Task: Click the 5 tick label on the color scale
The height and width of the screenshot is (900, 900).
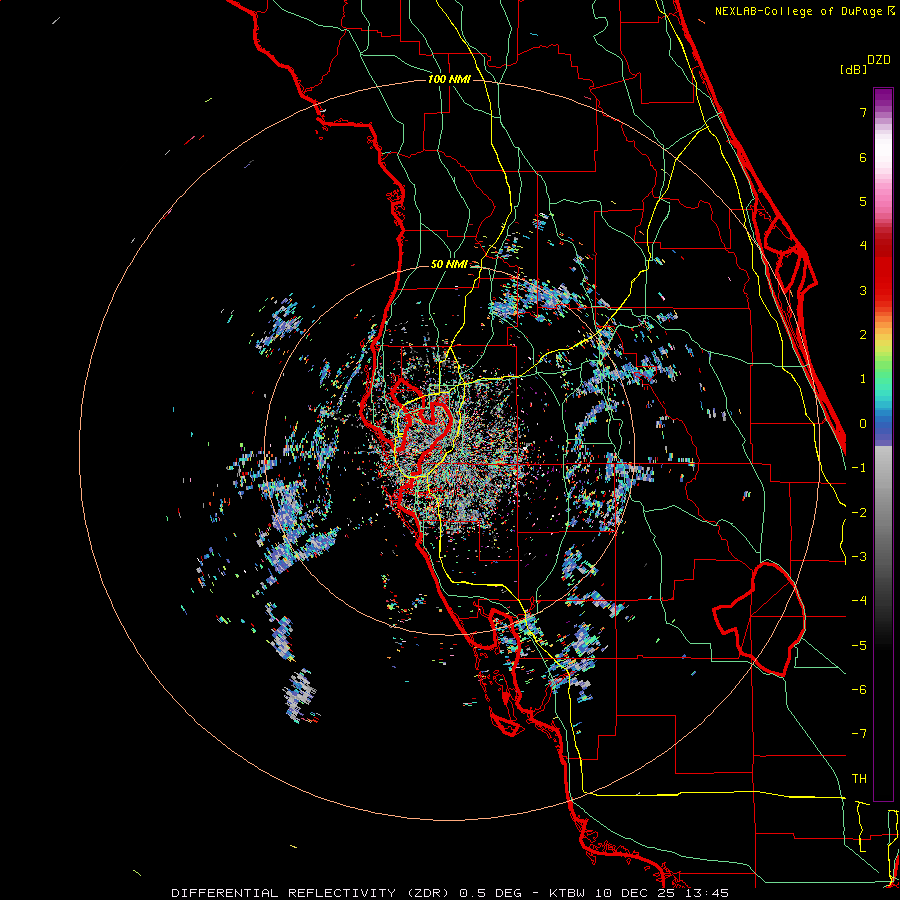Action: pos(863,201)
